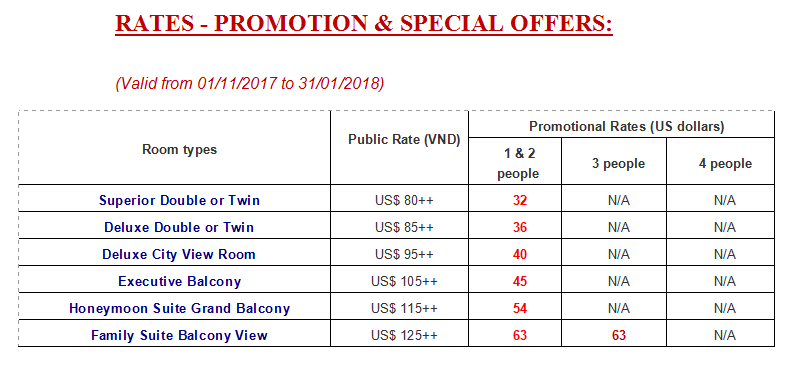Click the red 45 Executive Balcony rate

click(520, 281)
